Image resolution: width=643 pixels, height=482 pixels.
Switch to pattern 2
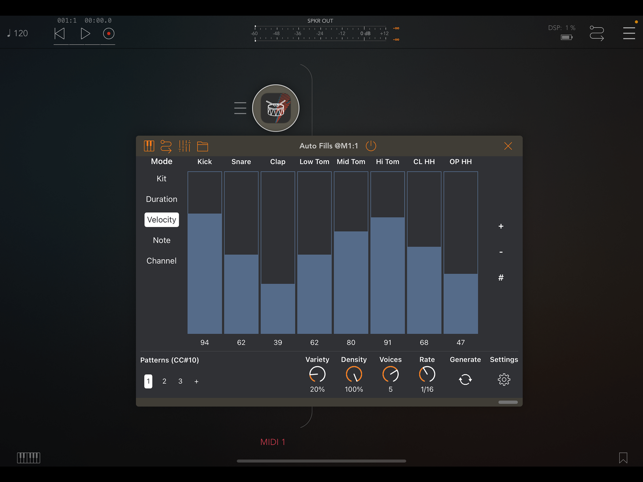coord(164,381)
